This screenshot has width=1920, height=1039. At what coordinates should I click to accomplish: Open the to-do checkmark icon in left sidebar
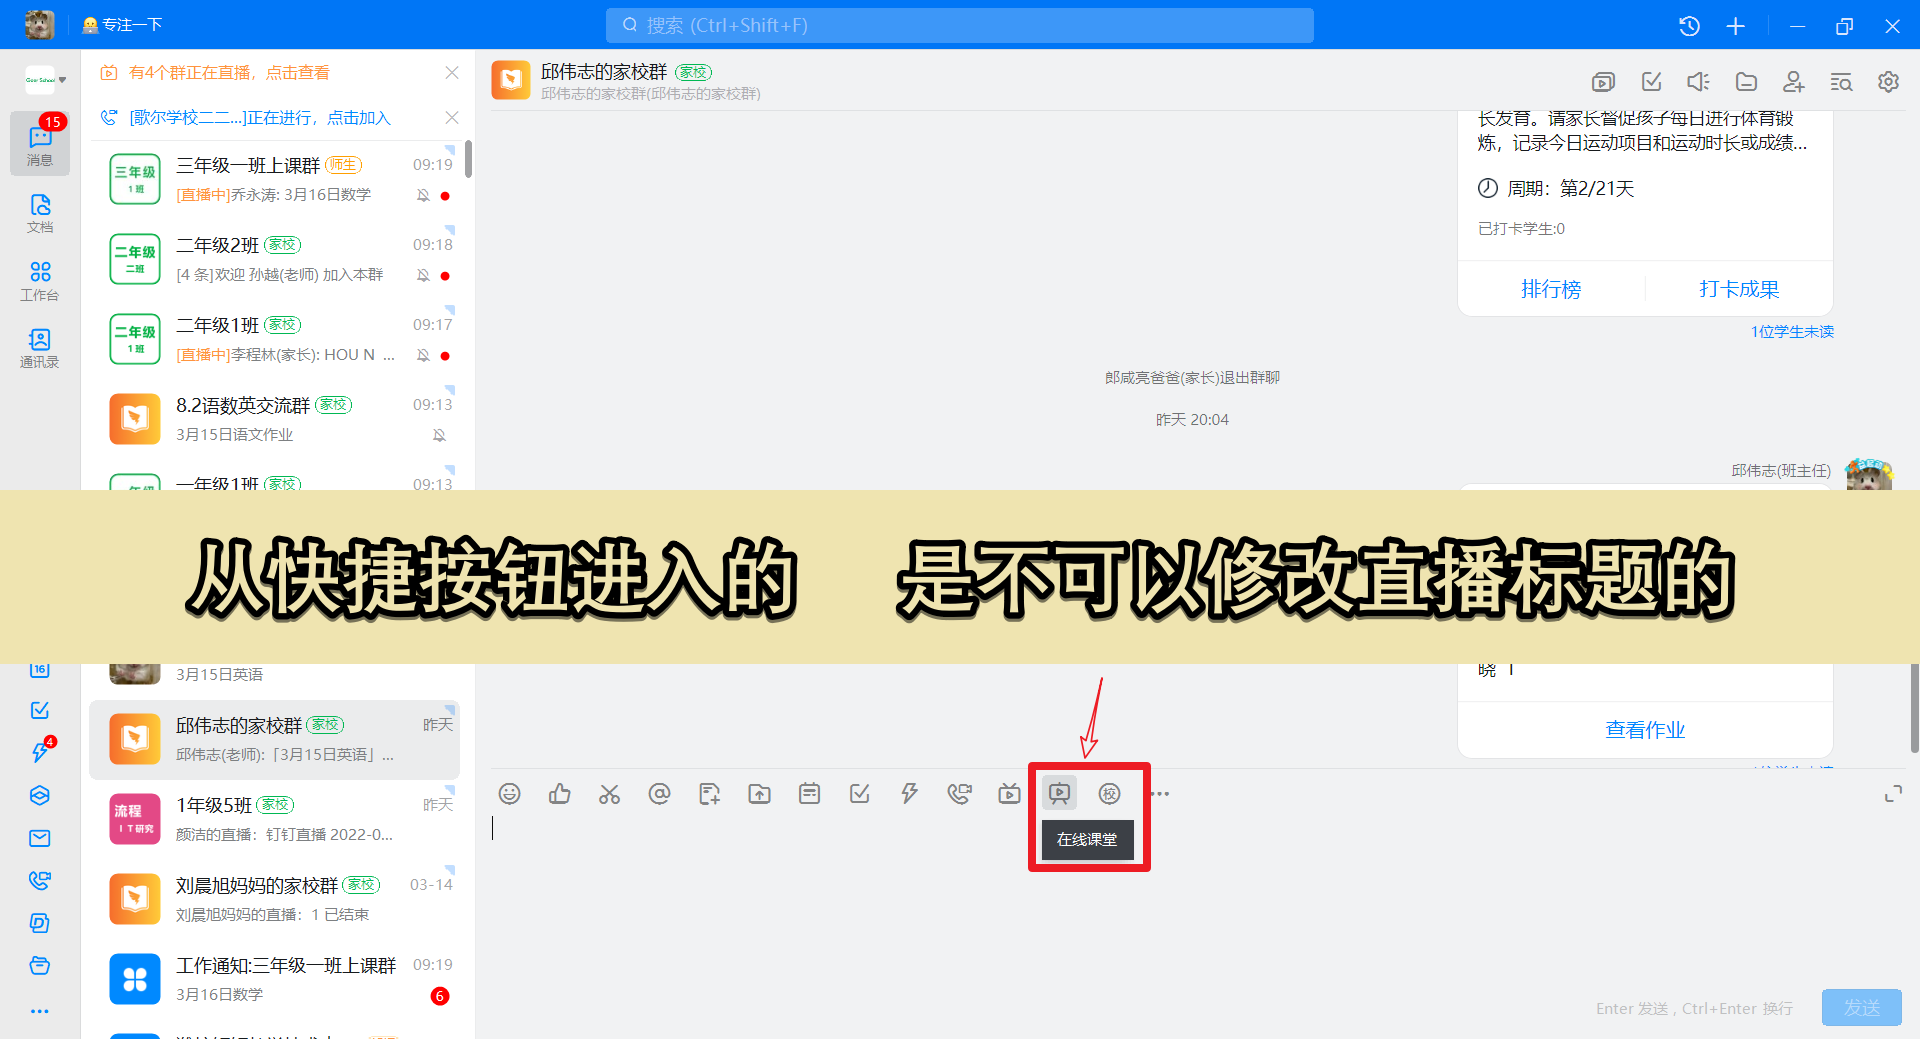(x=40, y=710)
